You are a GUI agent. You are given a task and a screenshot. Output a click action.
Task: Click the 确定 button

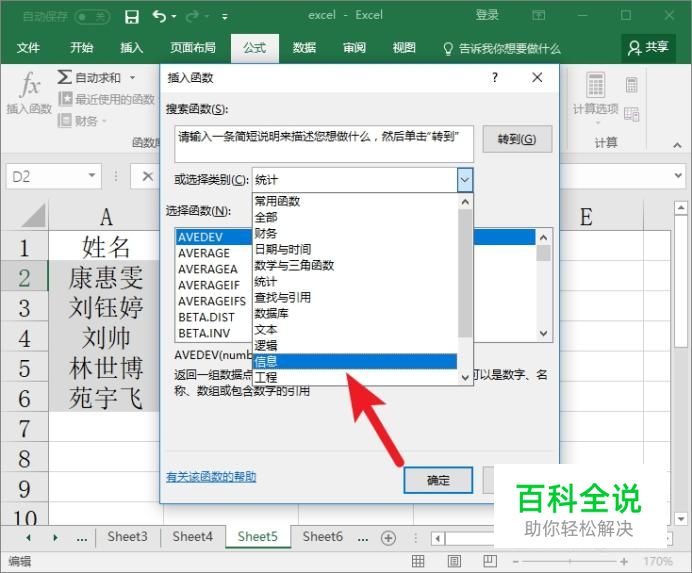tap(438, 480)
